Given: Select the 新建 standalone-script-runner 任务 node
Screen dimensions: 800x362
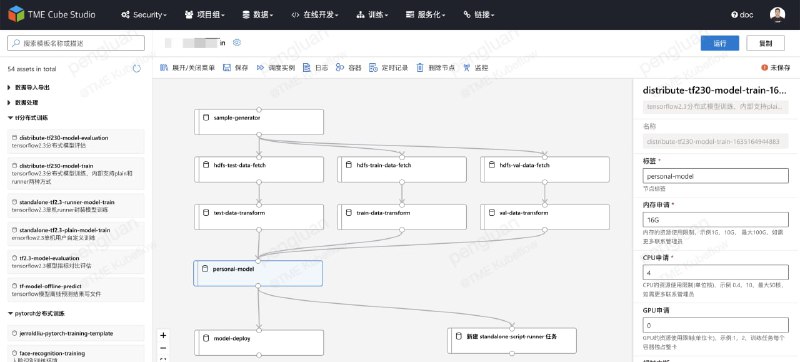Looking at the screenshot, I should (x=512, y=340).
